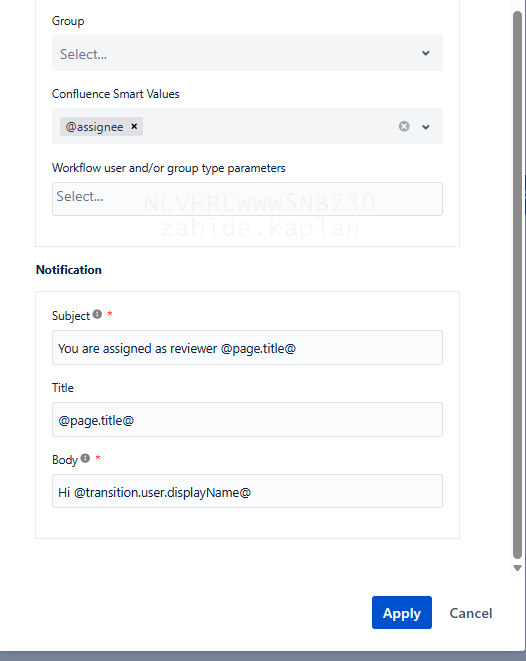
Task: Remove the @assignee smart value tag
Action: click(x=134, y=126)
